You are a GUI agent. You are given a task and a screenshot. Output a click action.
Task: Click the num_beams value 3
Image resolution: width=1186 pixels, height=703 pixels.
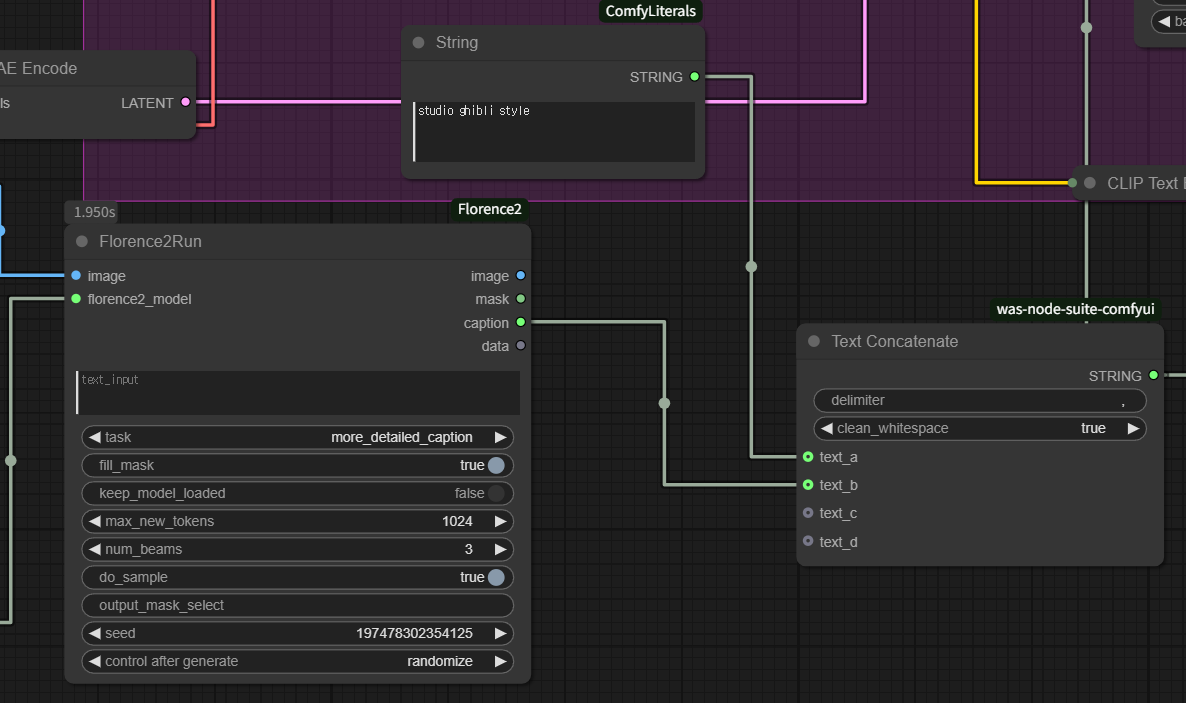coord(468,549)
